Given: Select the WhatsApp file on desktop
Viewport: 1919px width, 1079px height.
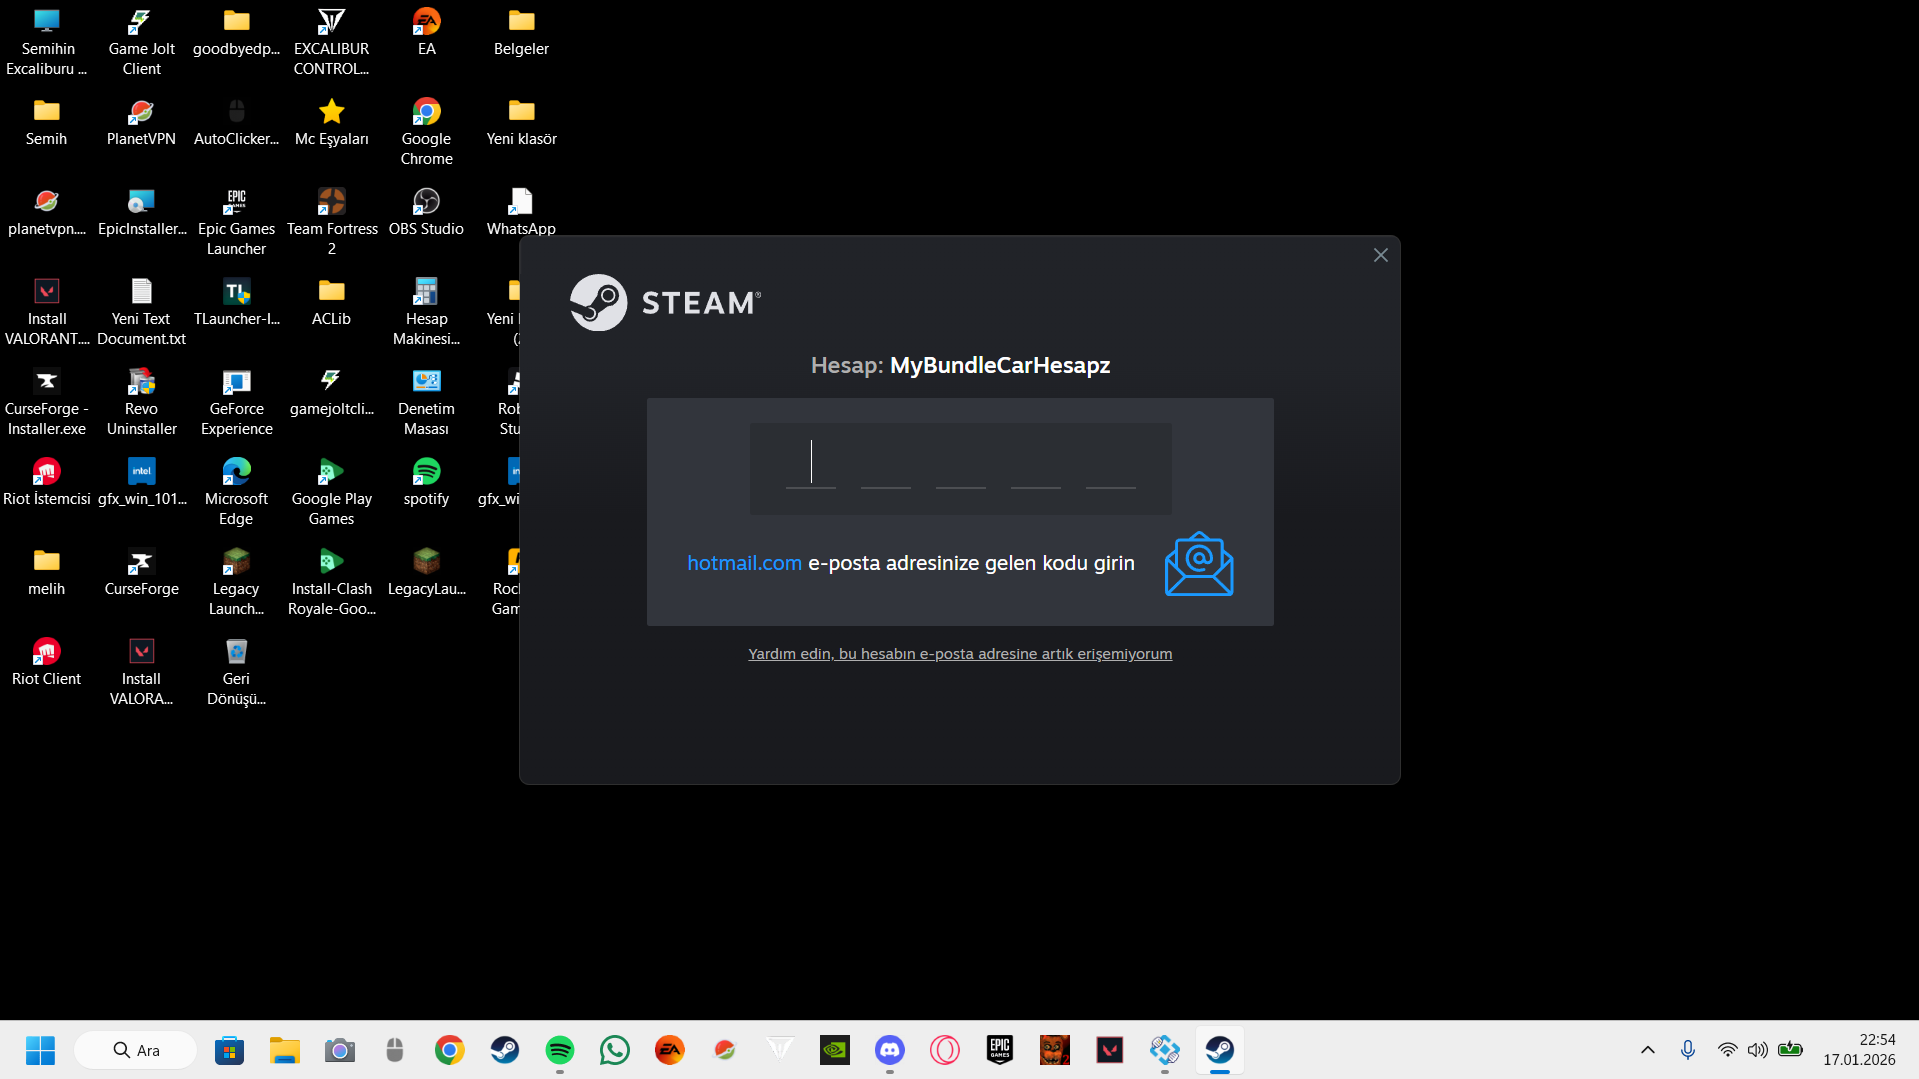Looking at the screenshot, I should click(x=522, y=211).
